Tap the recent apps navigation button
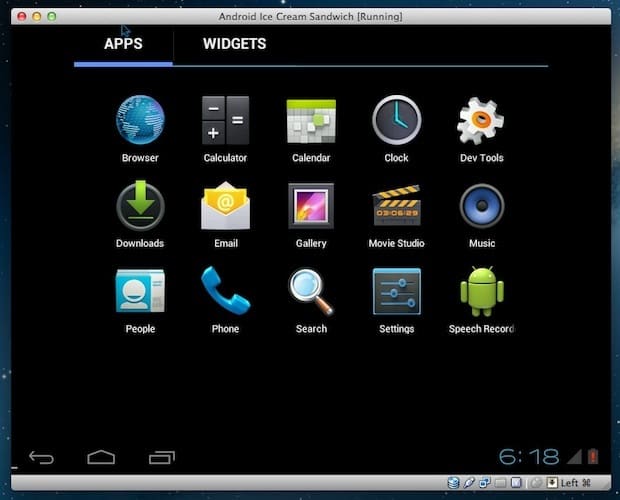 click(x=162, y=457)
